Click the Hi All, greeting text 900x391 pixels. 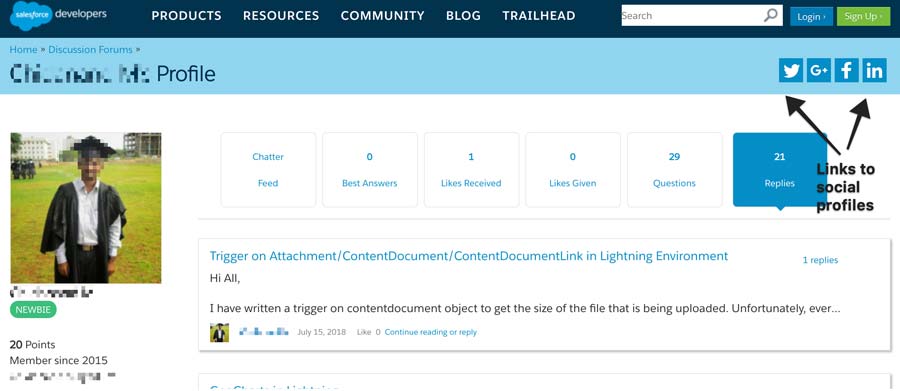coord(225,278)
